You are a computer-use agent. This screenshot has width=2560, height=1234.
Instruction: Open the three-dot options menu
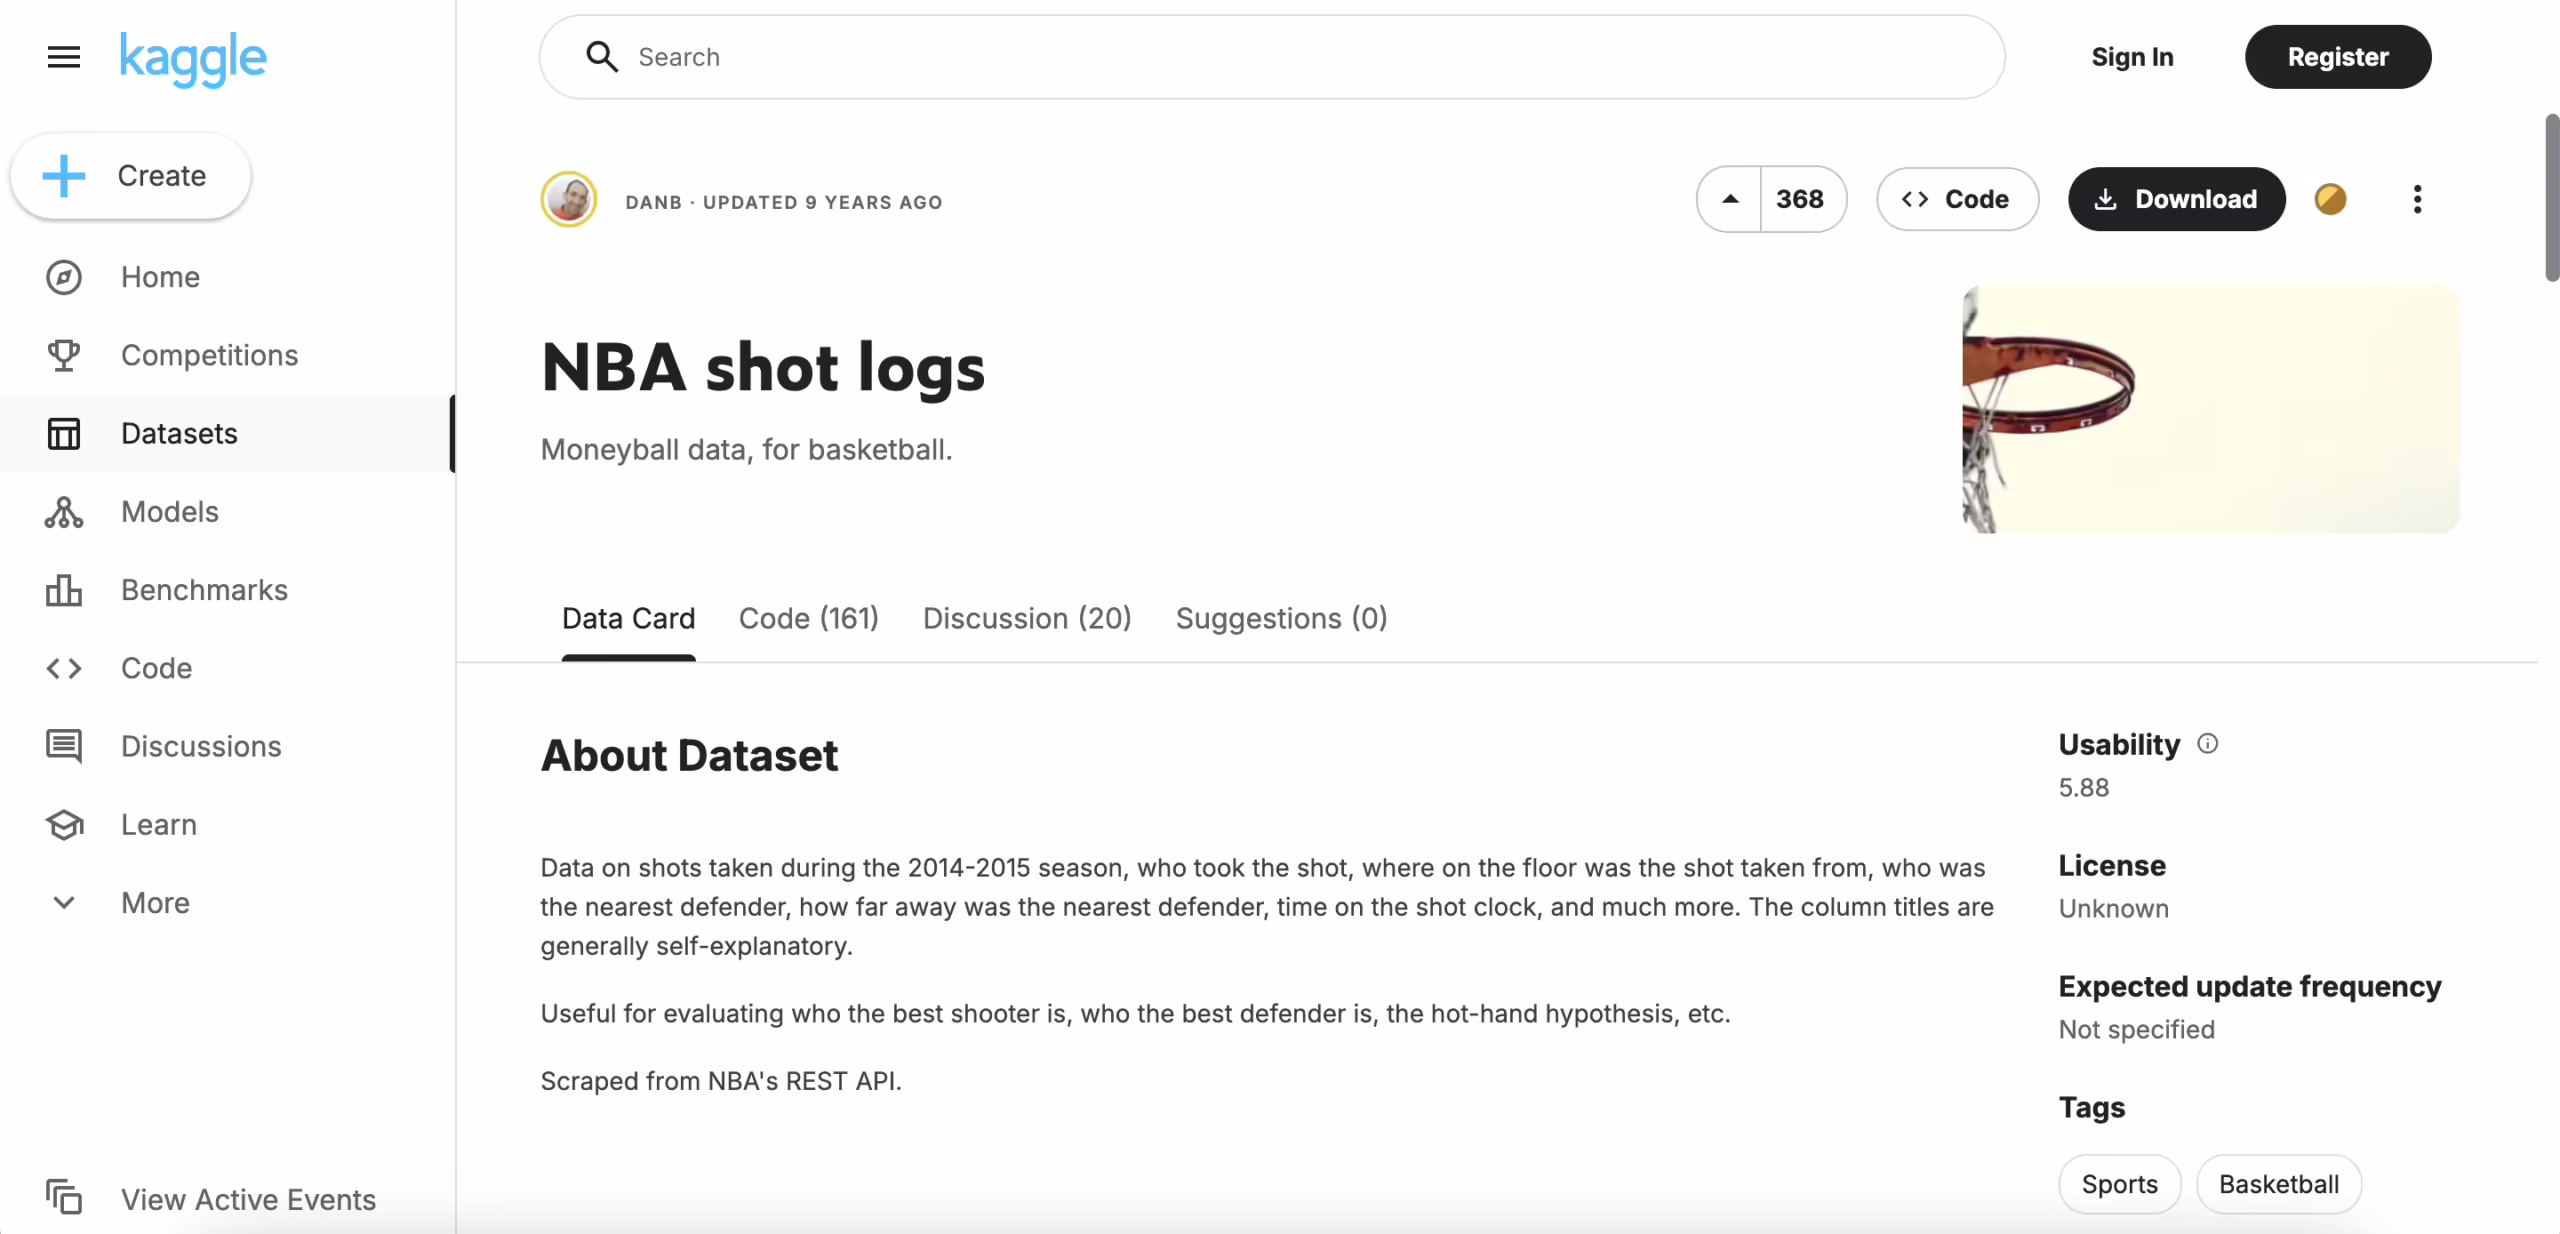coord(2417,199)
